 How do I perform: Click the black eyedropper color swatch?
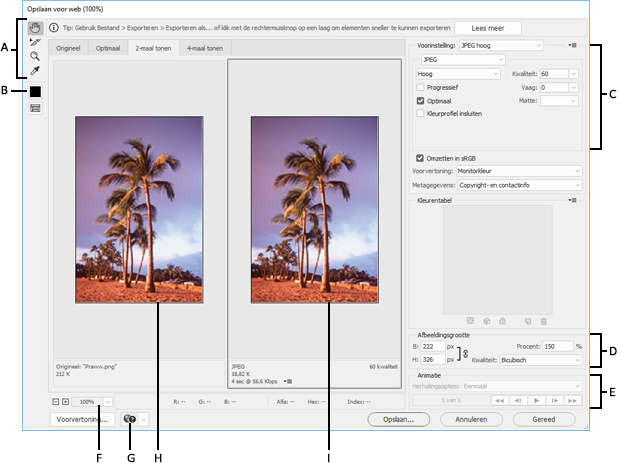coord(35,91)
